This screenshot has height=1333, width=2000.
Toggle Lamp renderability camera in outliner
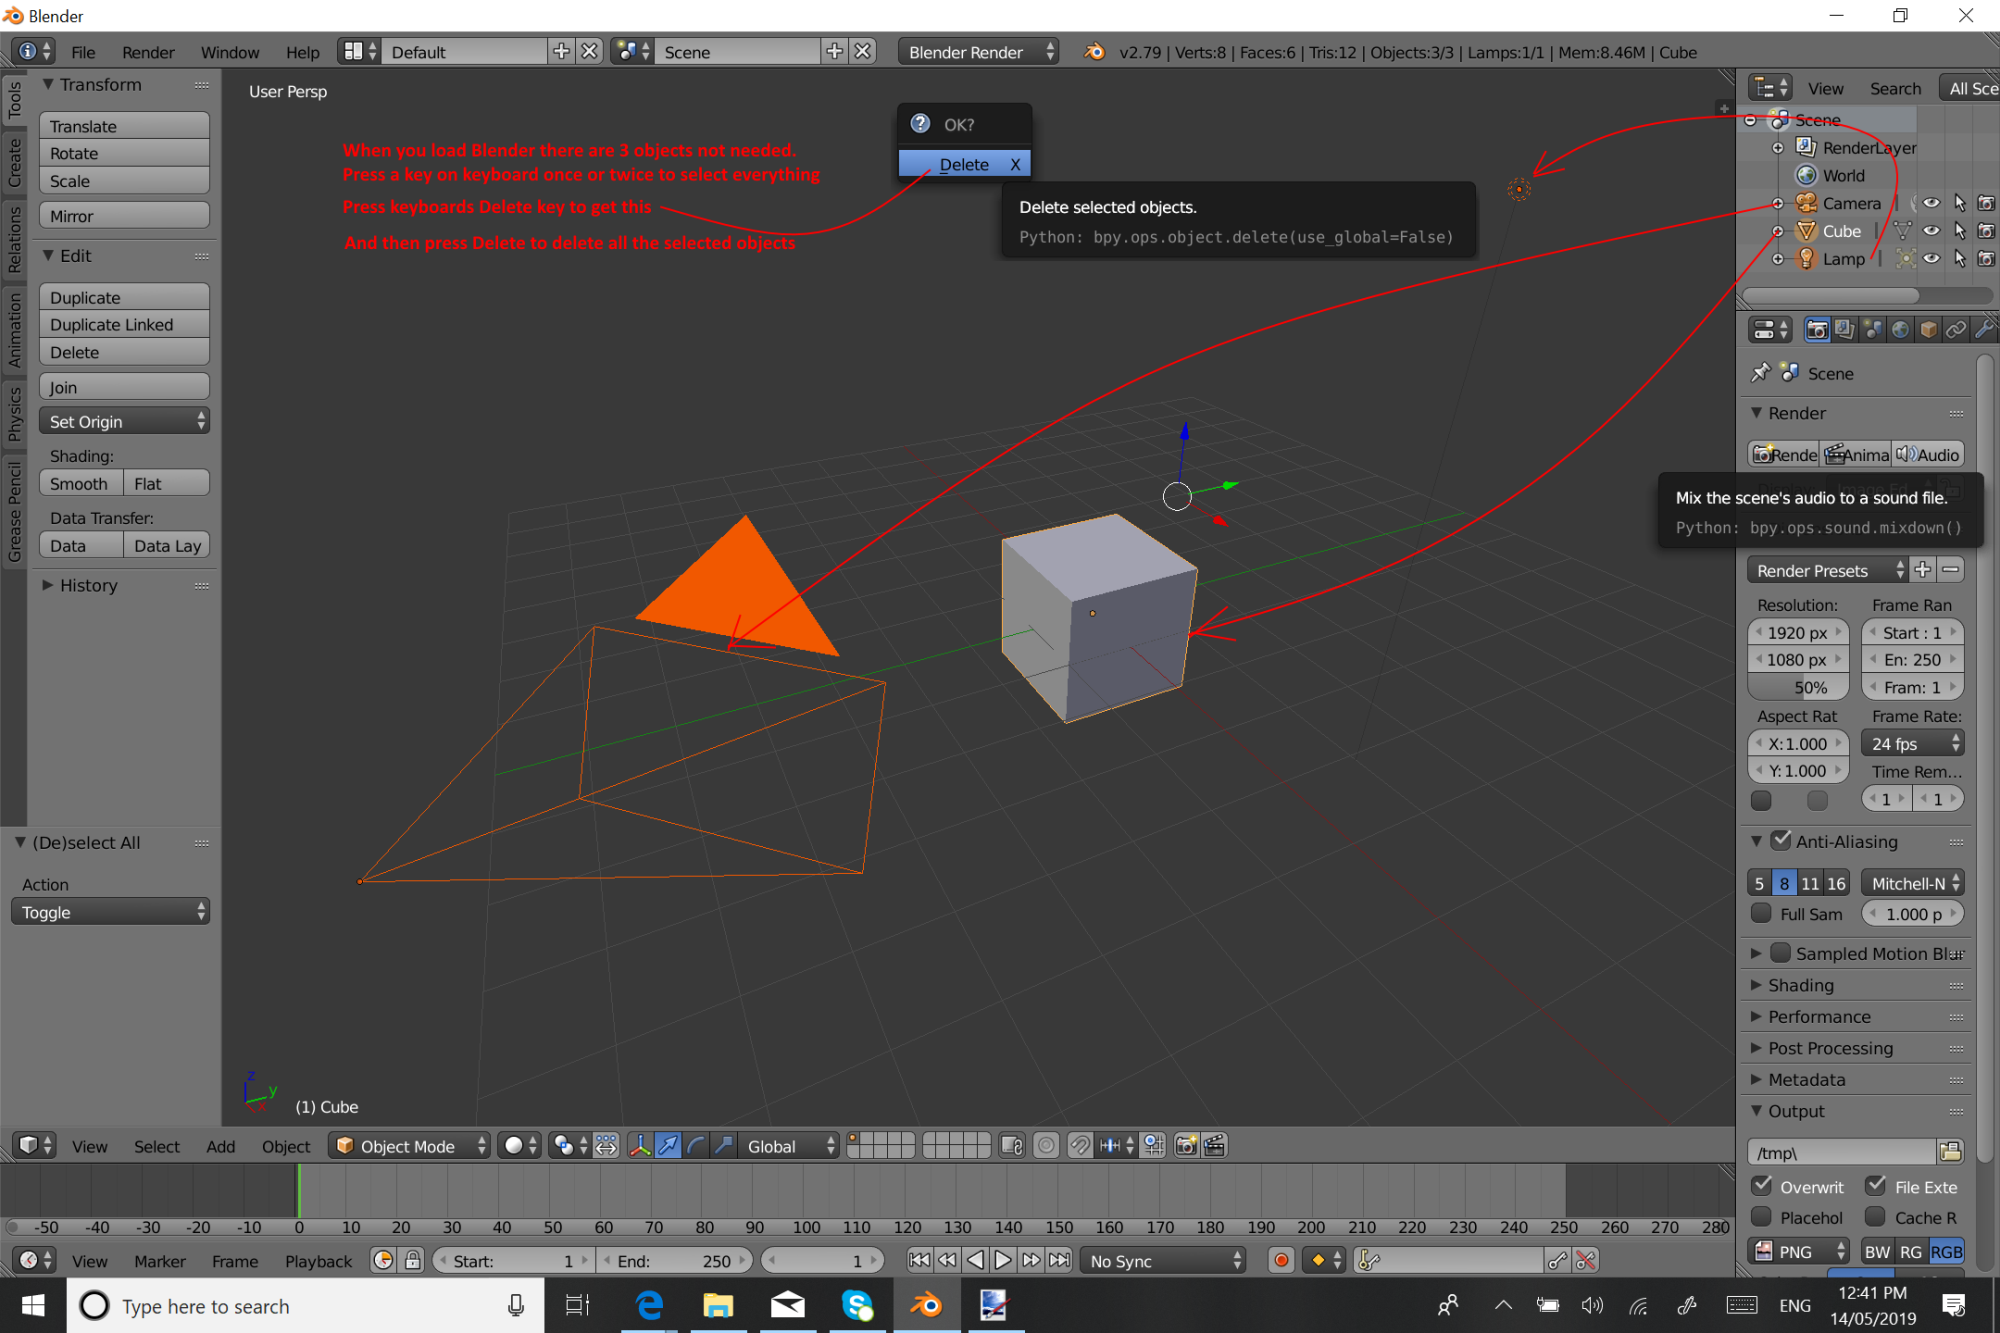coord(1986,259)
